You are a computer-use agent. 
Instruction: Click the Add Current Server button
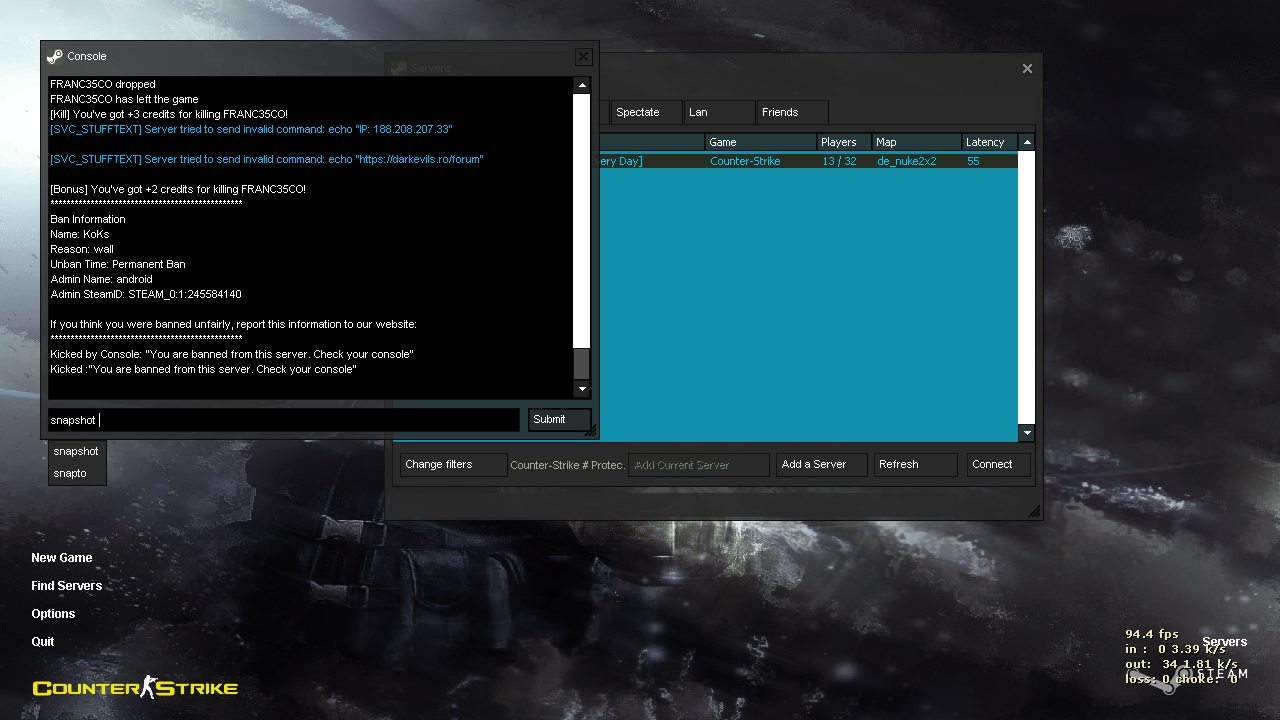click(x=699, y=465)
